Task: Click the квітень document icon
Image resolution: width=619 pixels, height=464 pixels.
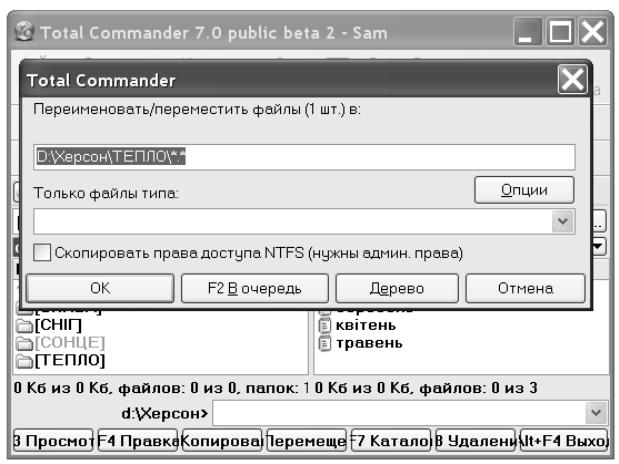Action: point(325,326)
